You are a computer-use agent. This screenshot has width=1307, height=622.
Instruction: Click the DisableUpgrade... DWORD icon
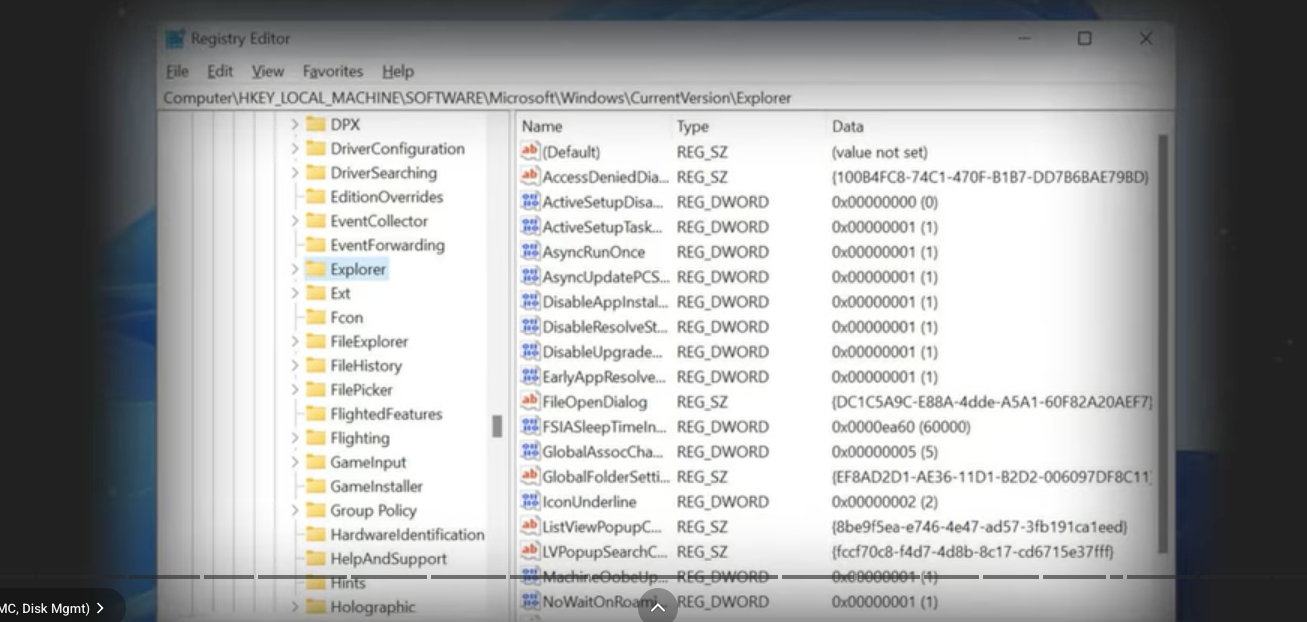[x=530, y=351]
